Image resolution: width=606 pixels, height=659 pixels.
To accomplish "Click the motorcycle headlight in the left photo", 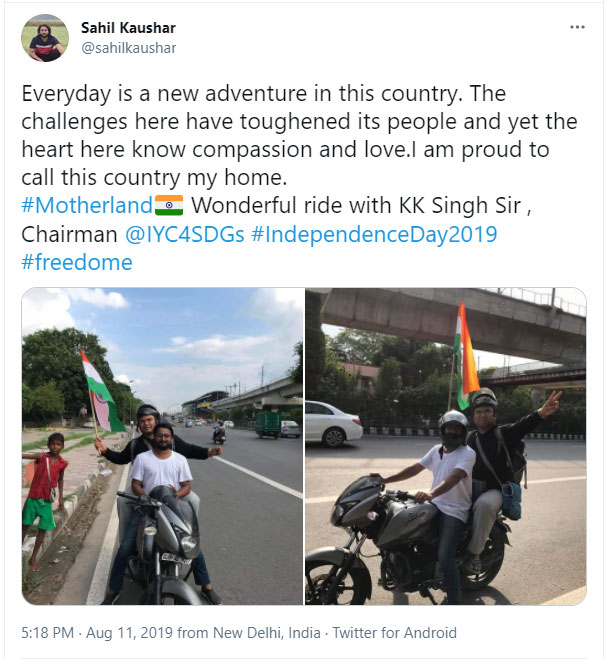I will (x=189, y=544).
